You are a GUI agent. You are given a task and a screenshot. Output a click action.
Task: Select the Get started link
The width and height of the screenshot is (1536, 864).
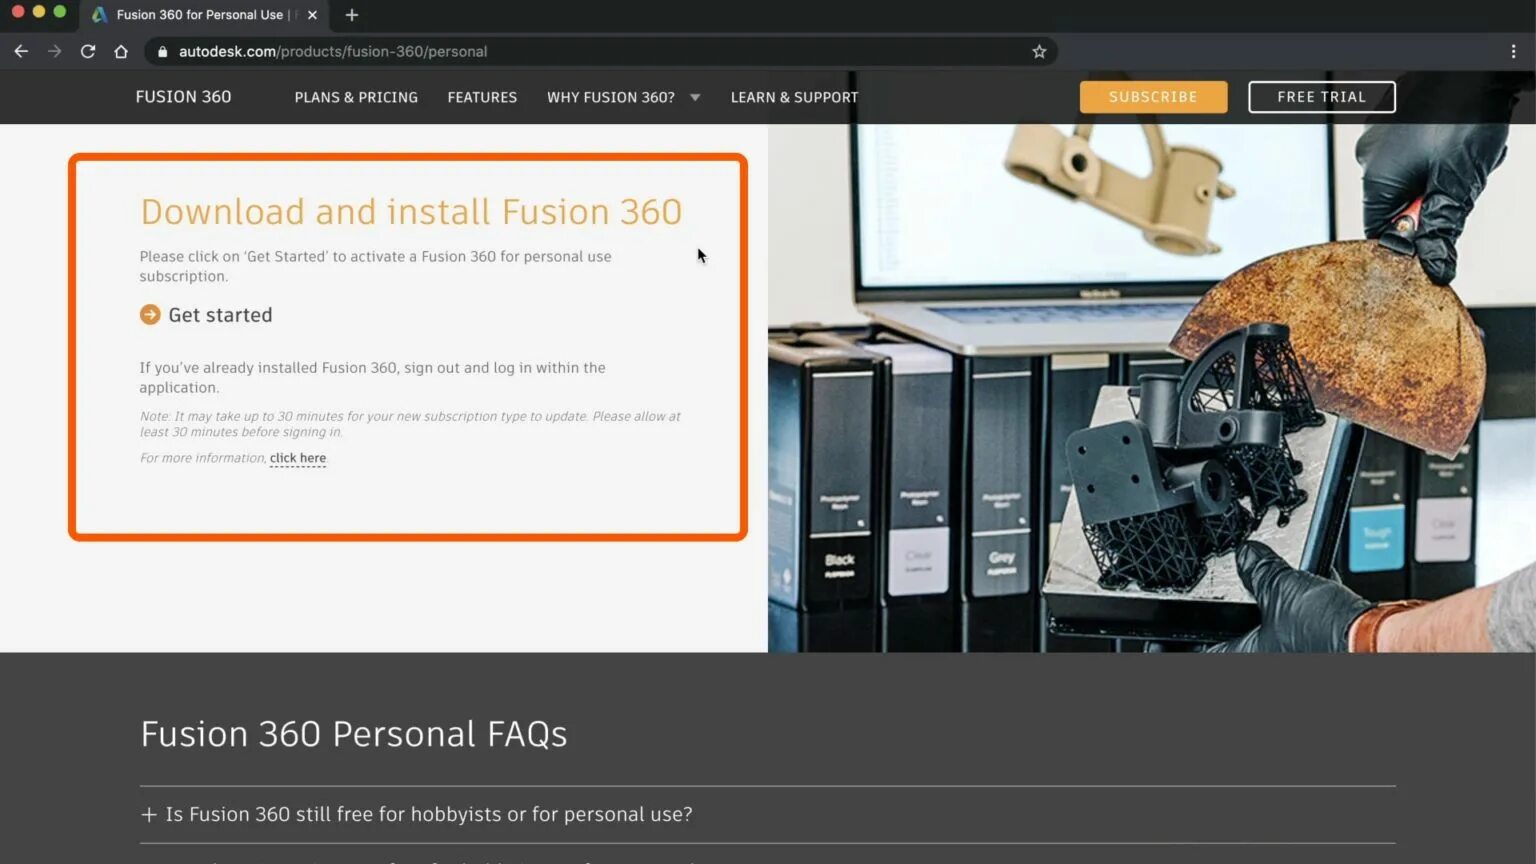point(220,314)
